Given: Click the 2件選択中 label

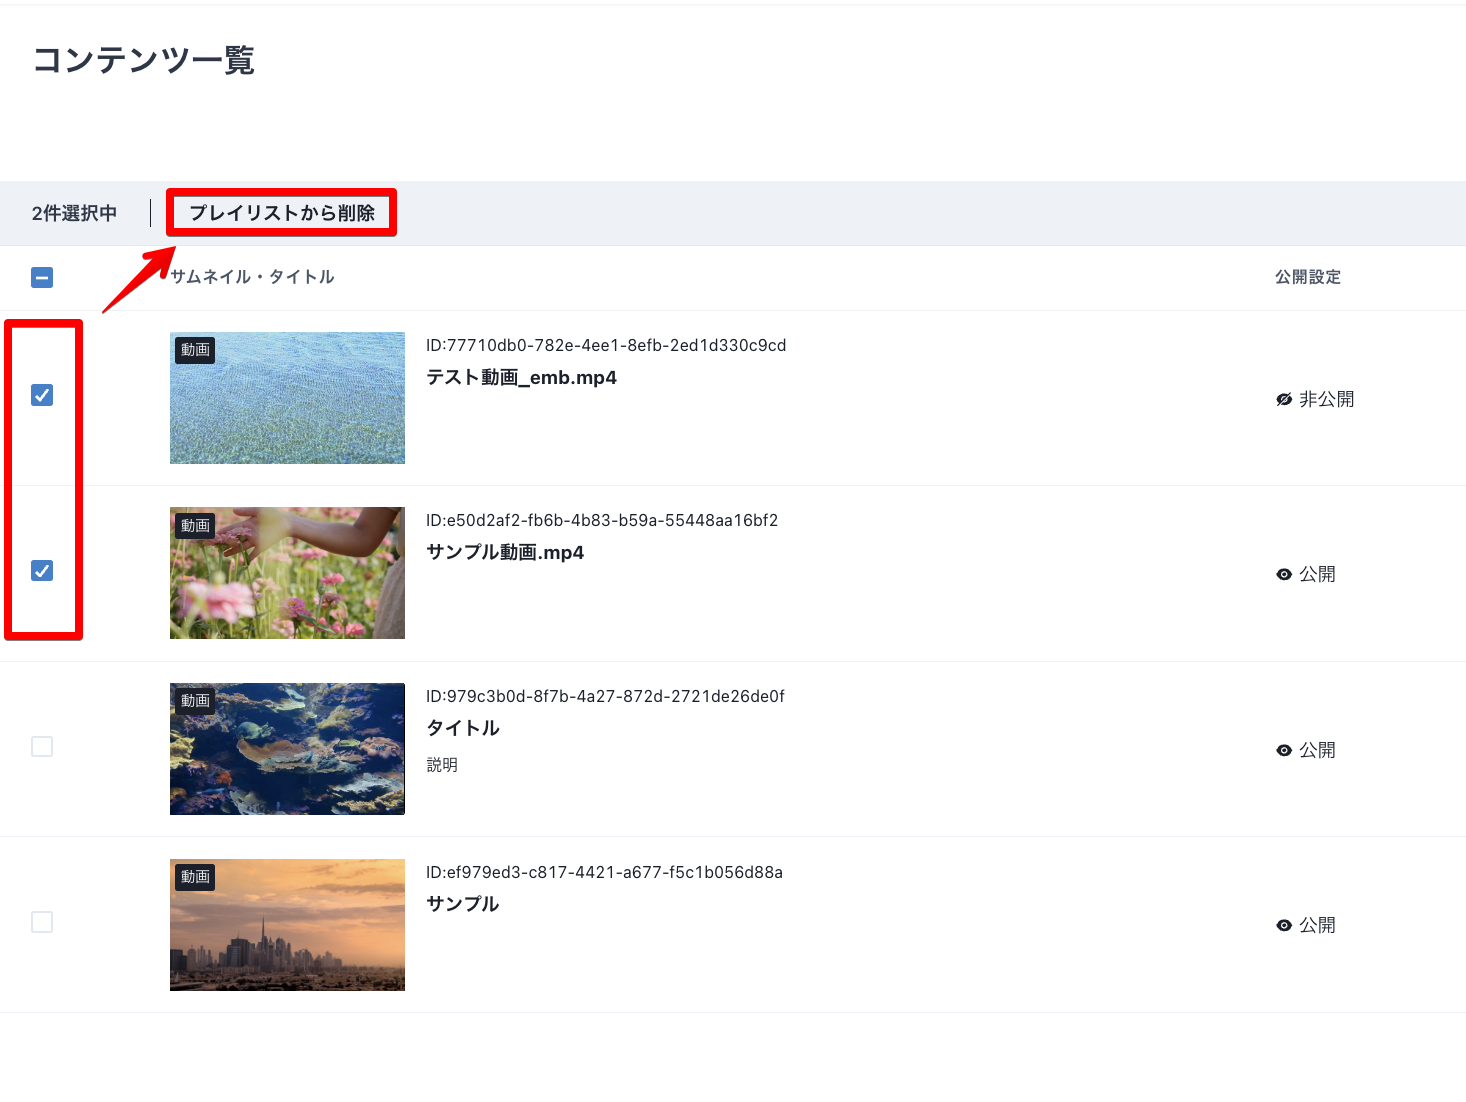Looking at the screenshot, I should tap(74, 212).
